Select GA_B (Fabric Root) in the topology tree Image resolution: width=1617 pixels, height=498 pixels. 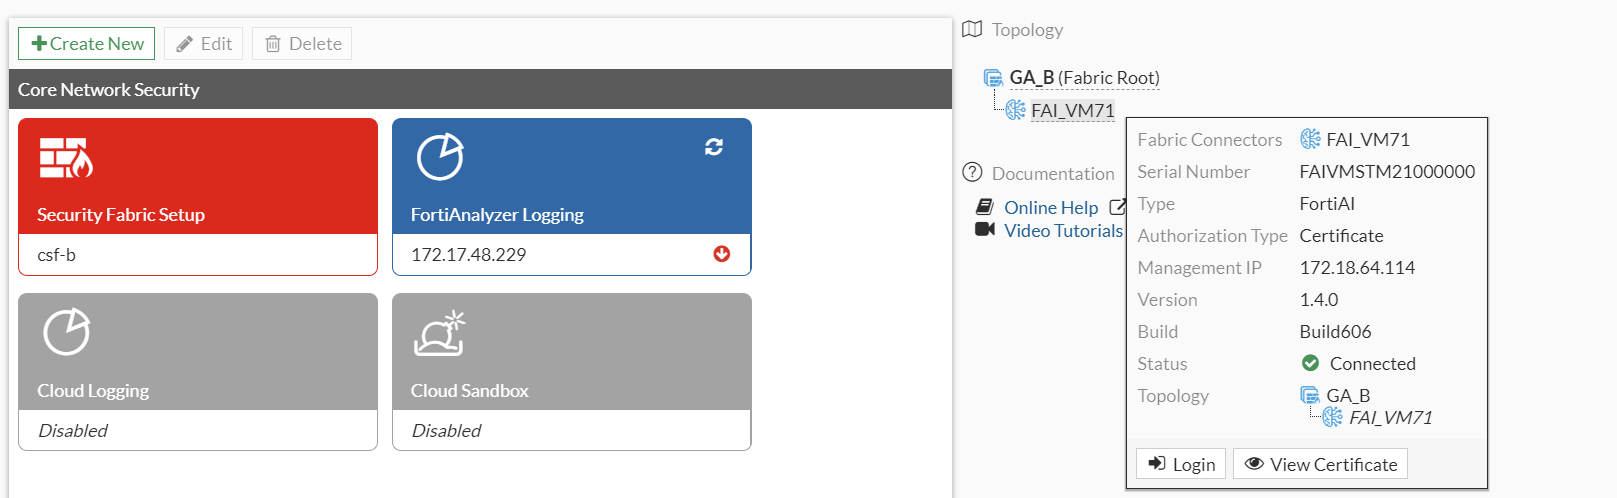[1085, 77]
